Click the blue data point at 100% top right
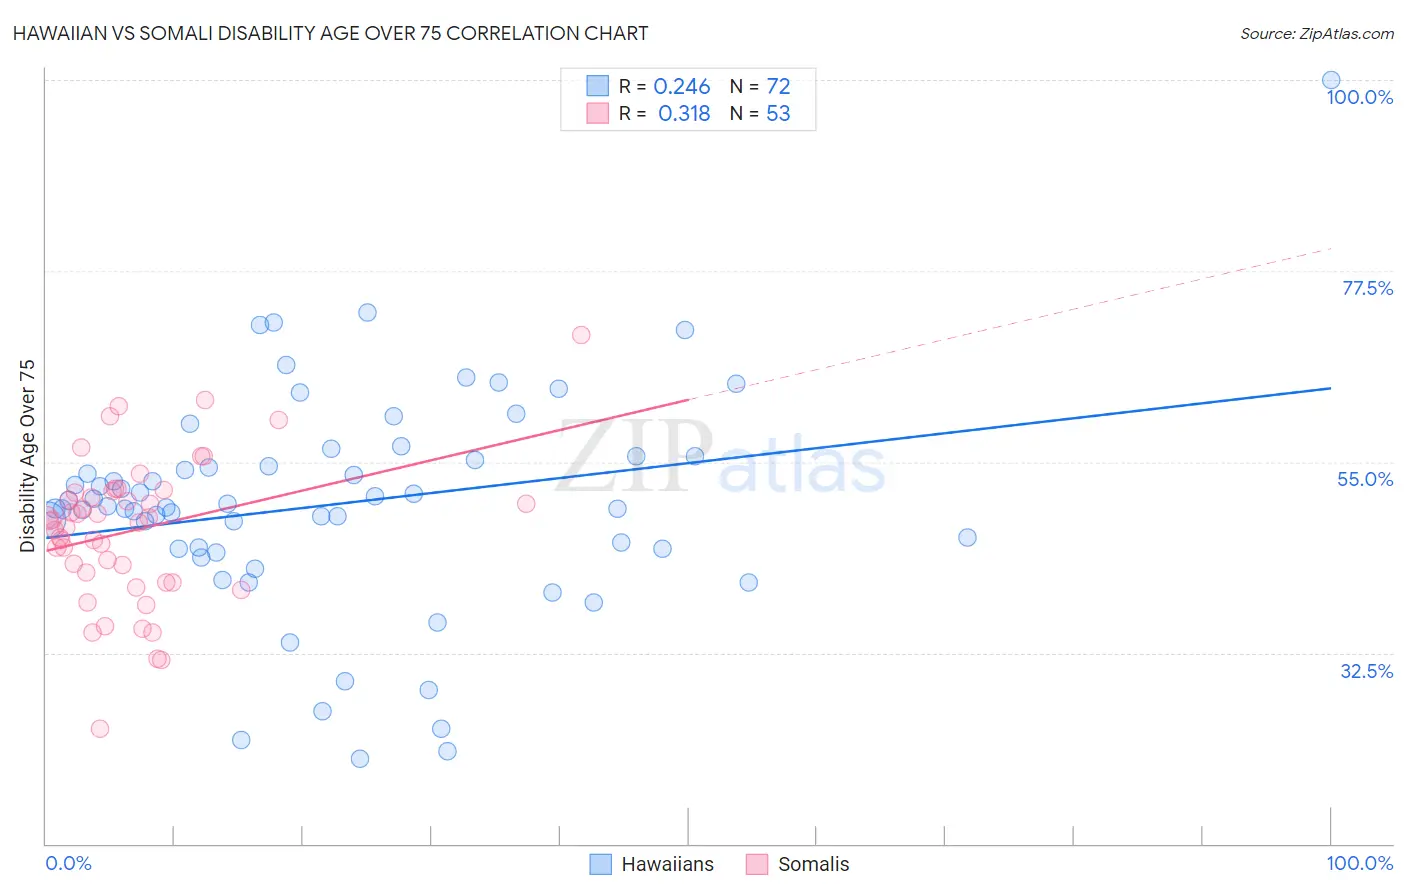This screenshot has width=1406, height=892. click(x=1331, y=80)
